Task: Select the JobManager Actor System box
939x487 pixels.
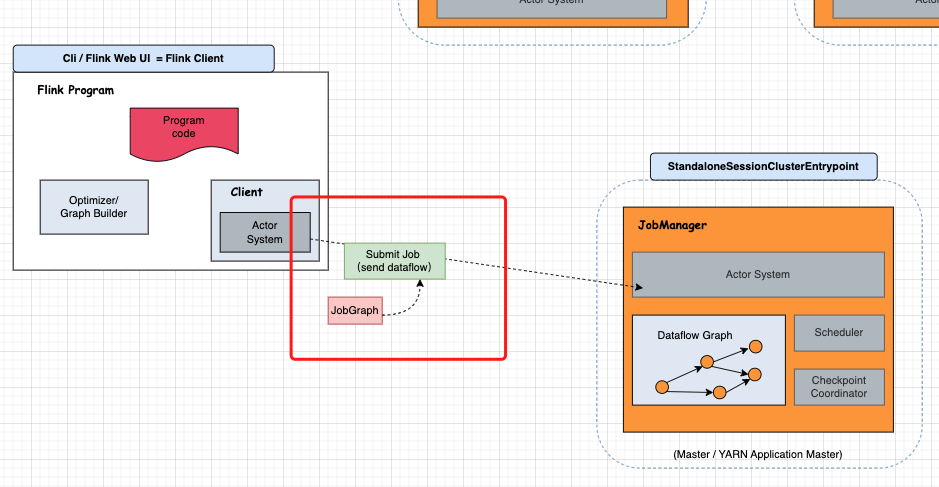Action: click(x=758, y=274)
